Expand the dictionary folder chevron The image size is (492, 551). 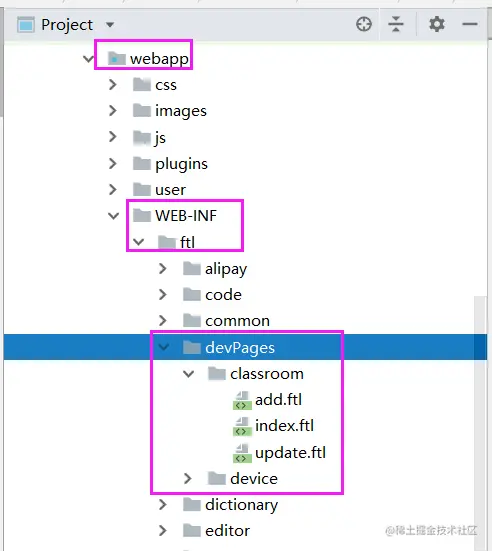162,505
